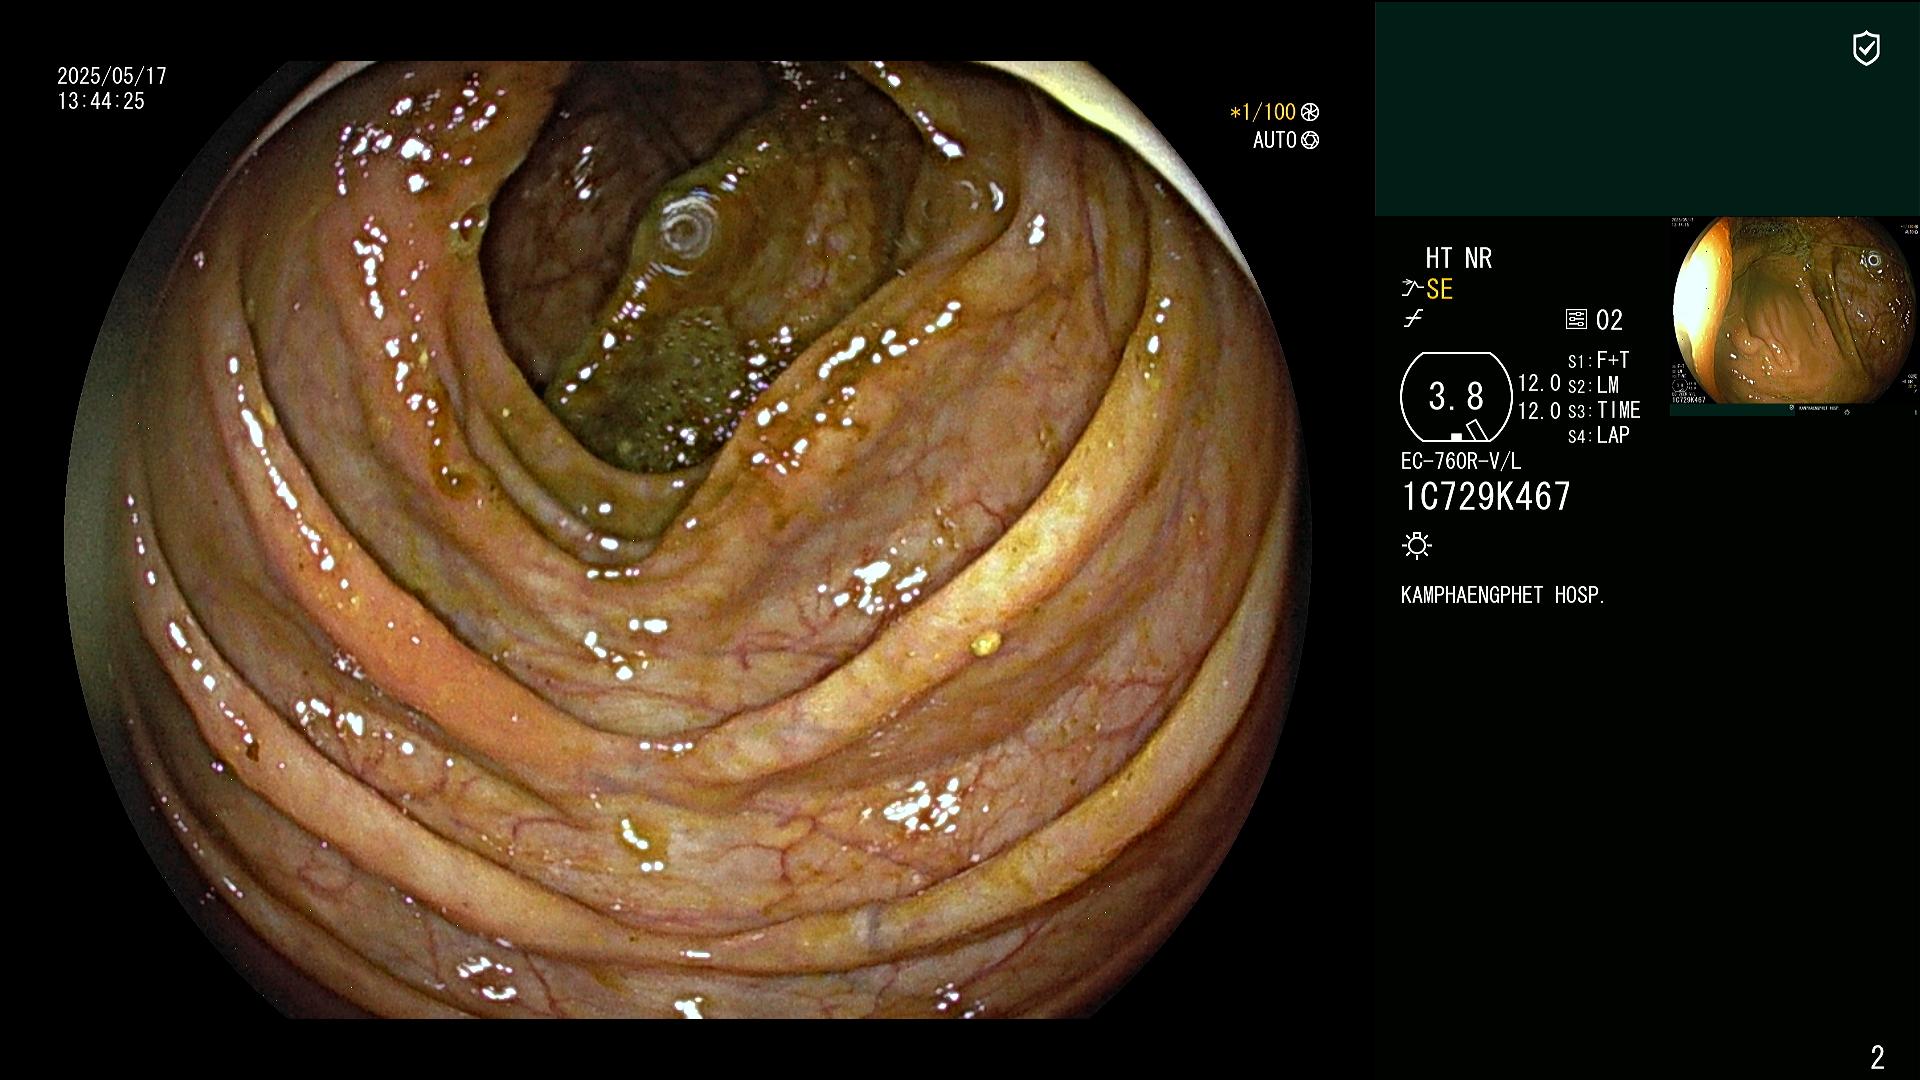Click the KAMPHAENGPHET HOSP. label
The height and width of the screenshot is (1080, 1920).
[1503, 595]
